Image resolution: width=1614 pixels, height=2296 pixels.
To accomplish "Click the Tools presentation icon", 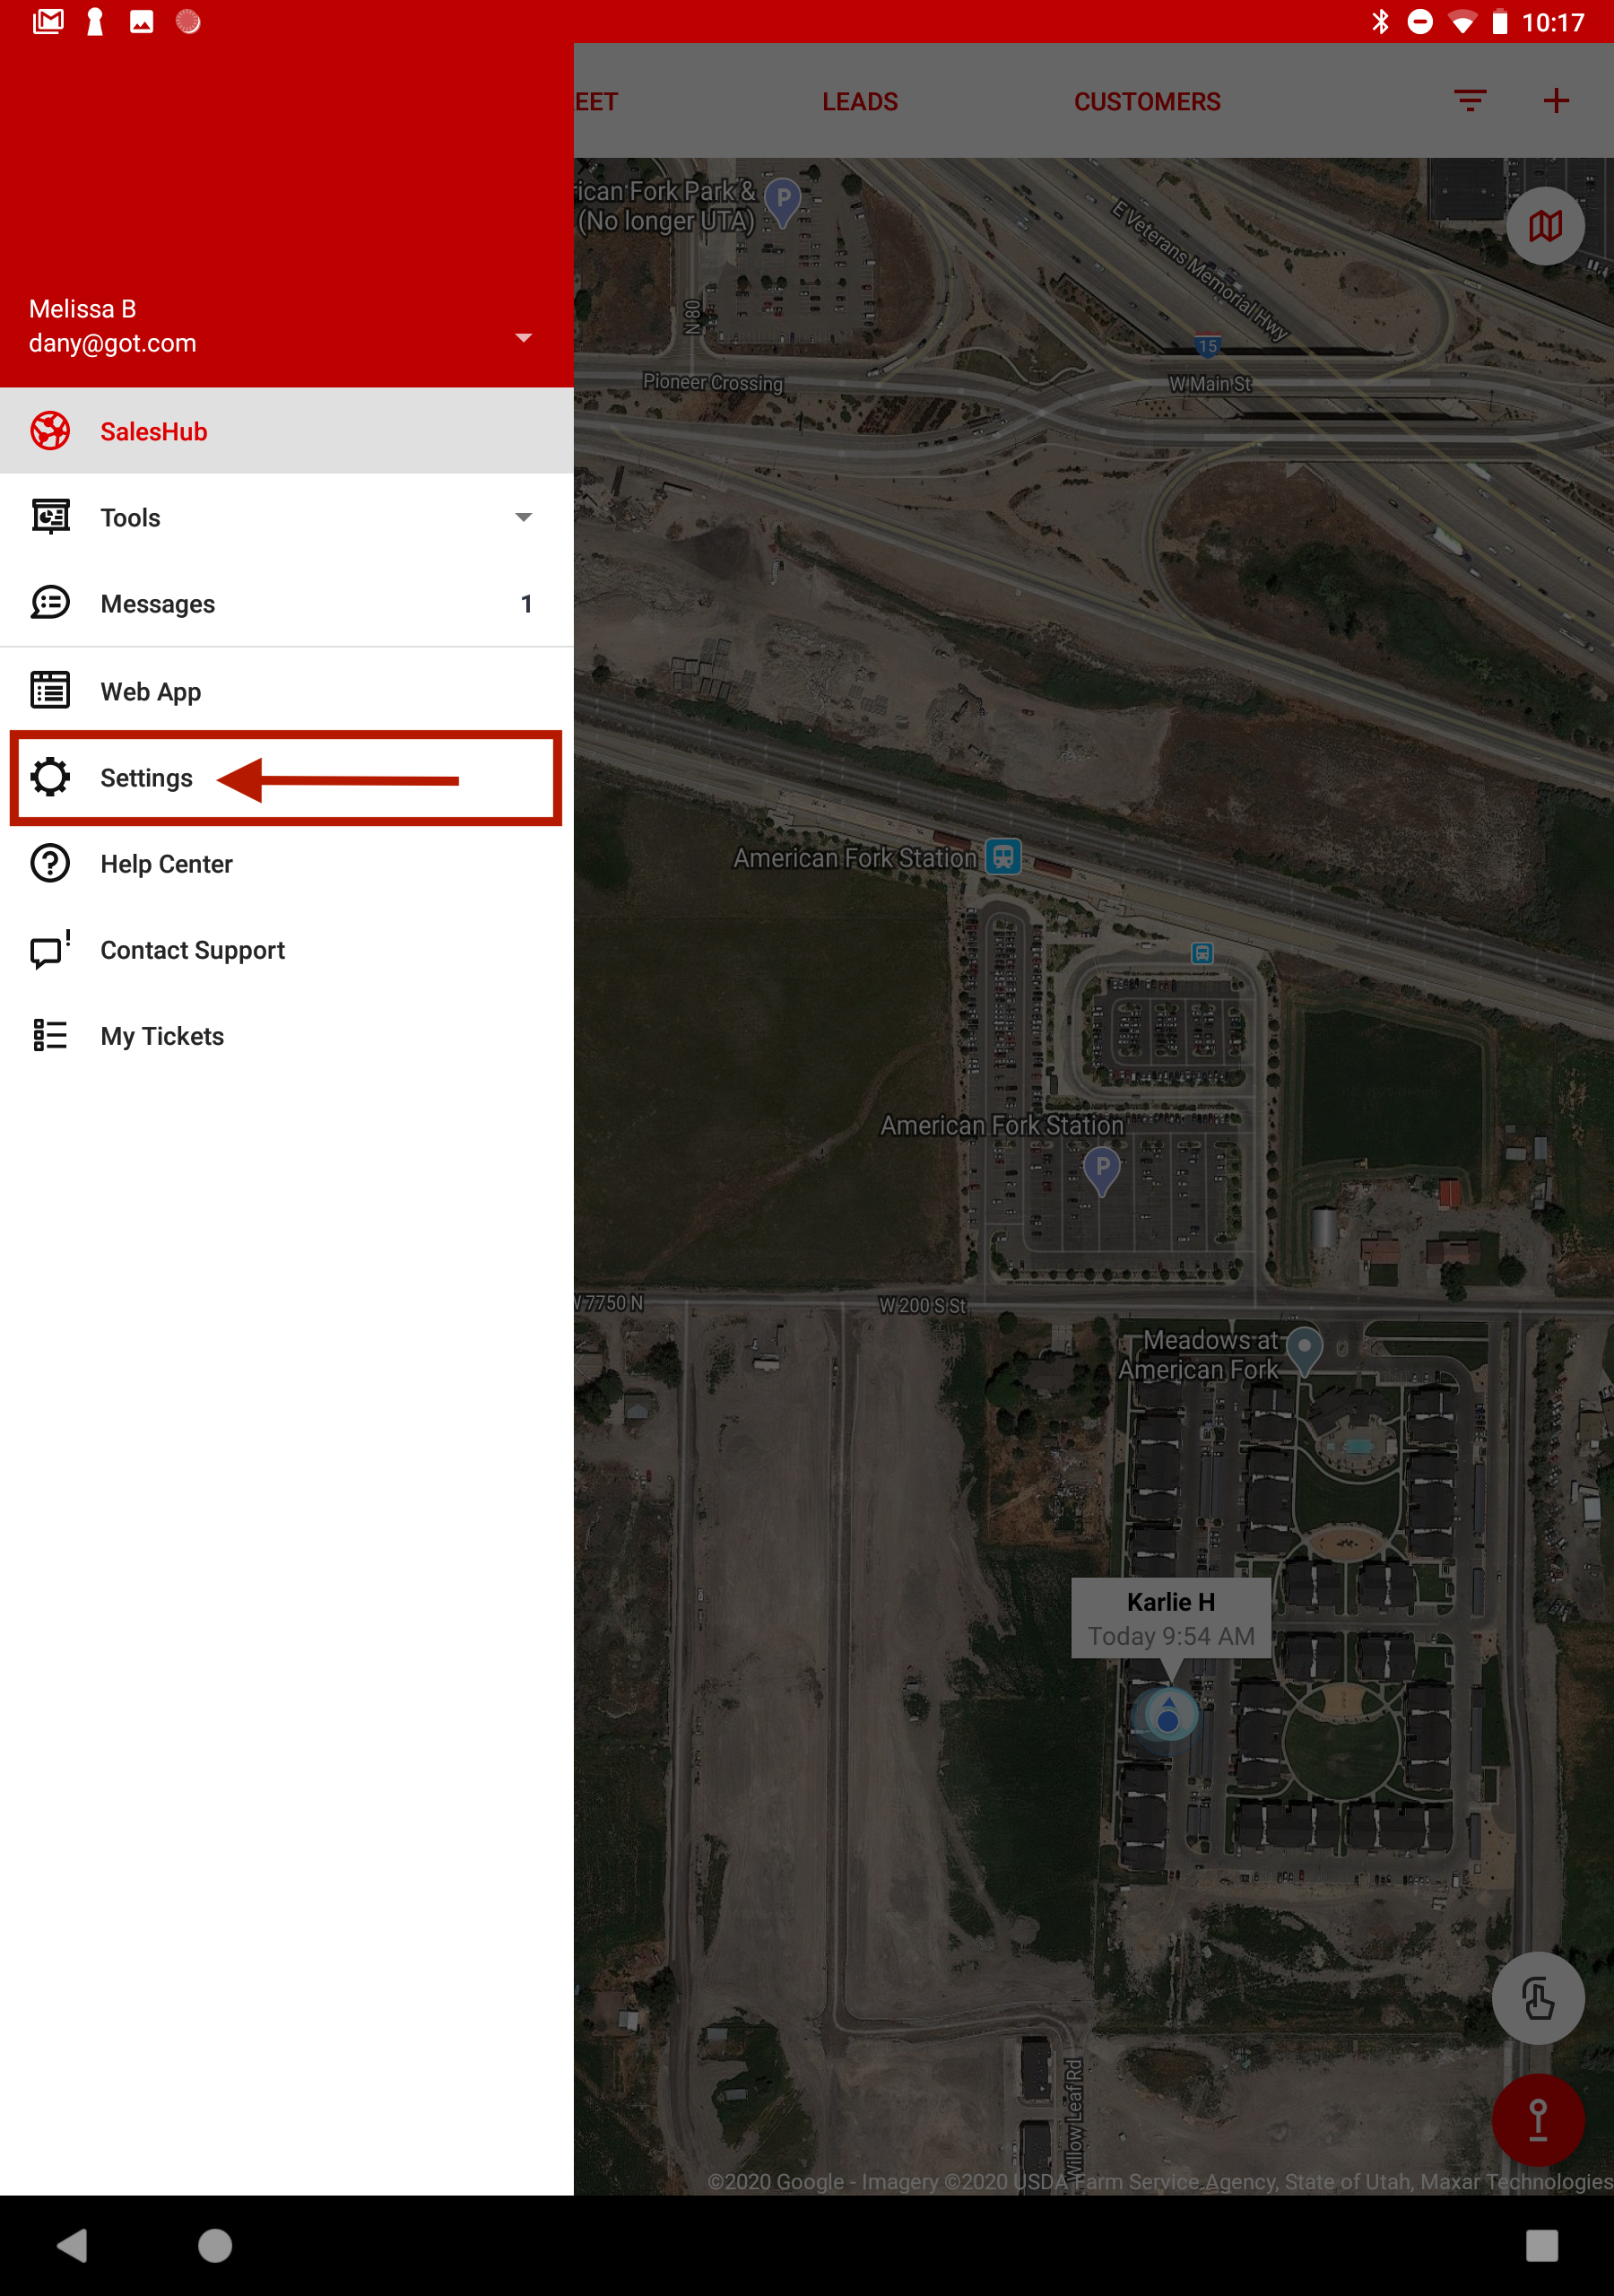I will (x=50, y=517).
